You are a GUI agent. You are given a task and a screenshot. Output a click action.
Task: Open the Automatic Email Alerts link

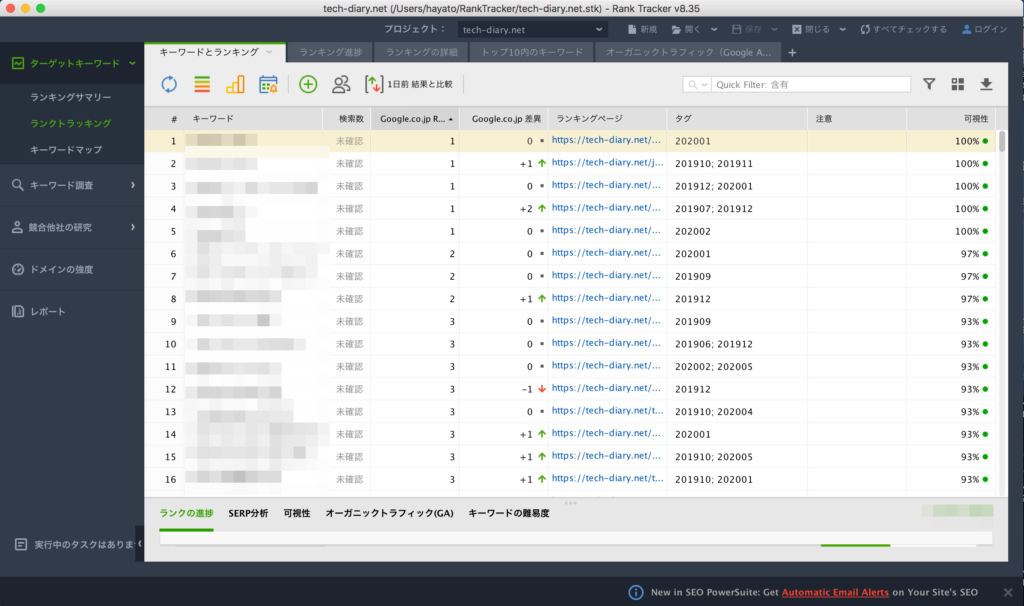pyautogui.click(x=835, y=592)
